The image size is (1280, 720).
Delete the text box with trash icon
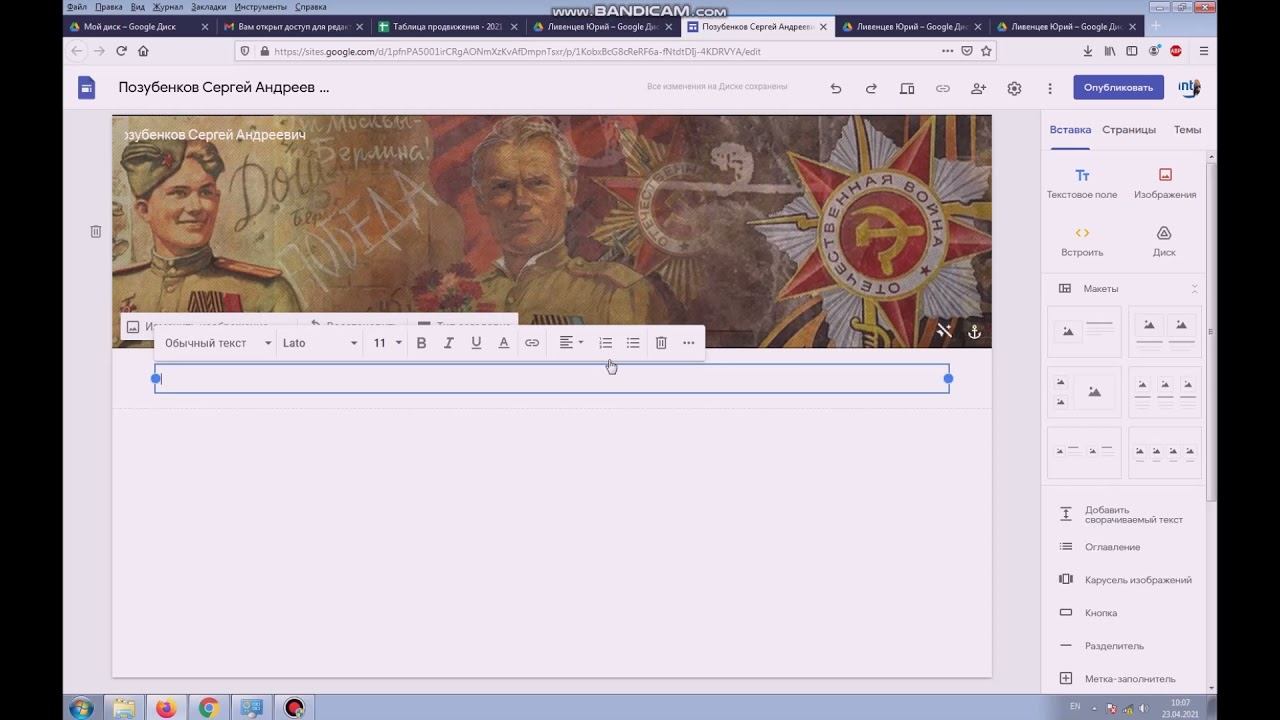tap(661, 343)
